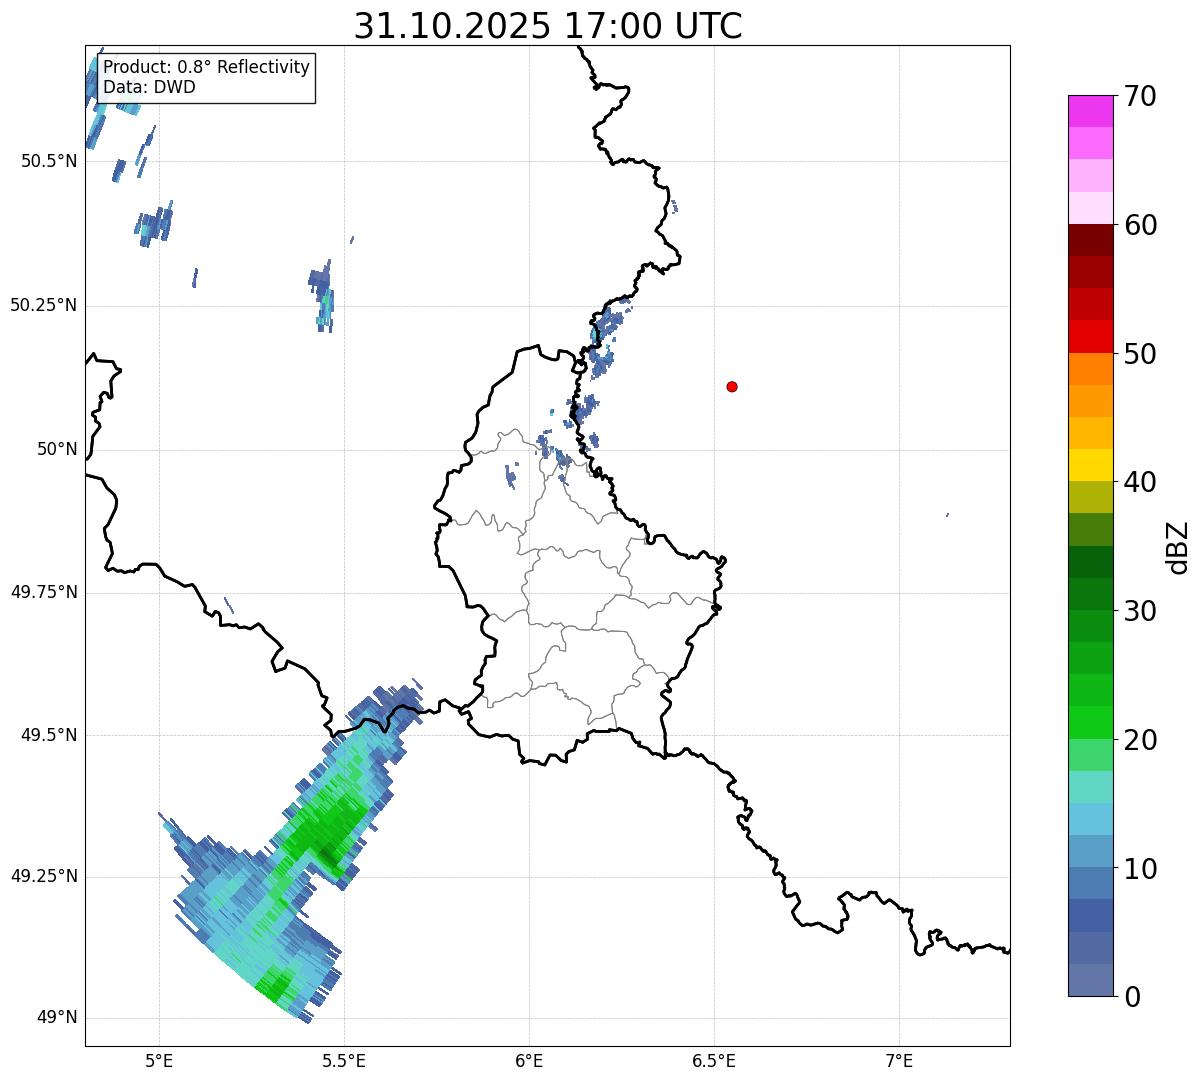Pick the olive swatch just below 40
Screen dimensions: 1202x1081
click(x=1090, y=497)
